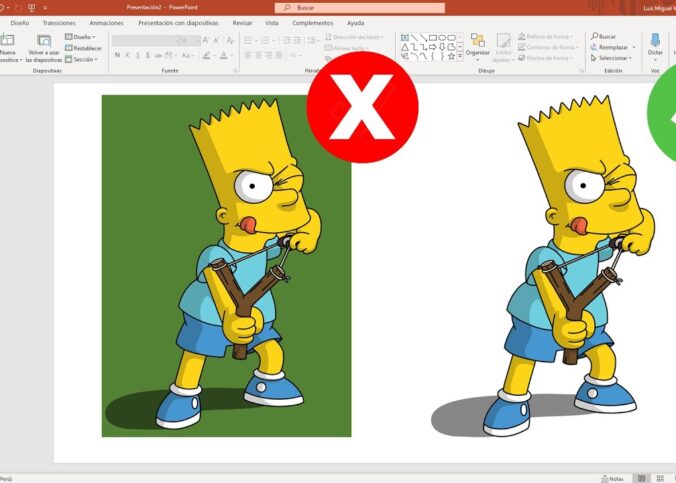This screenshot has height=483, width=676.
Task: Click the Nueva diapositiva icon
Action: point(7,41)
